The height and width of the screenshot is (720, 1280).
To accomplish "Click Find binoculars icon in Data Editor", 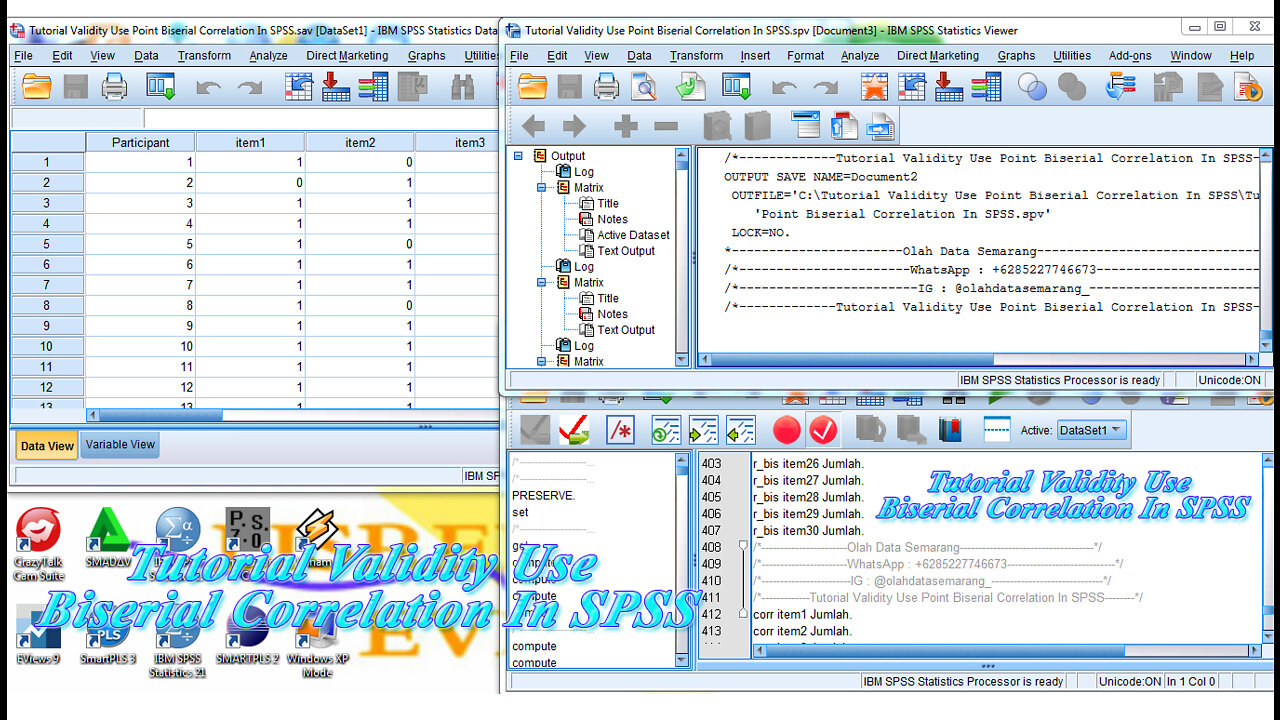I will pyautogui.click(x=462, y=88).
